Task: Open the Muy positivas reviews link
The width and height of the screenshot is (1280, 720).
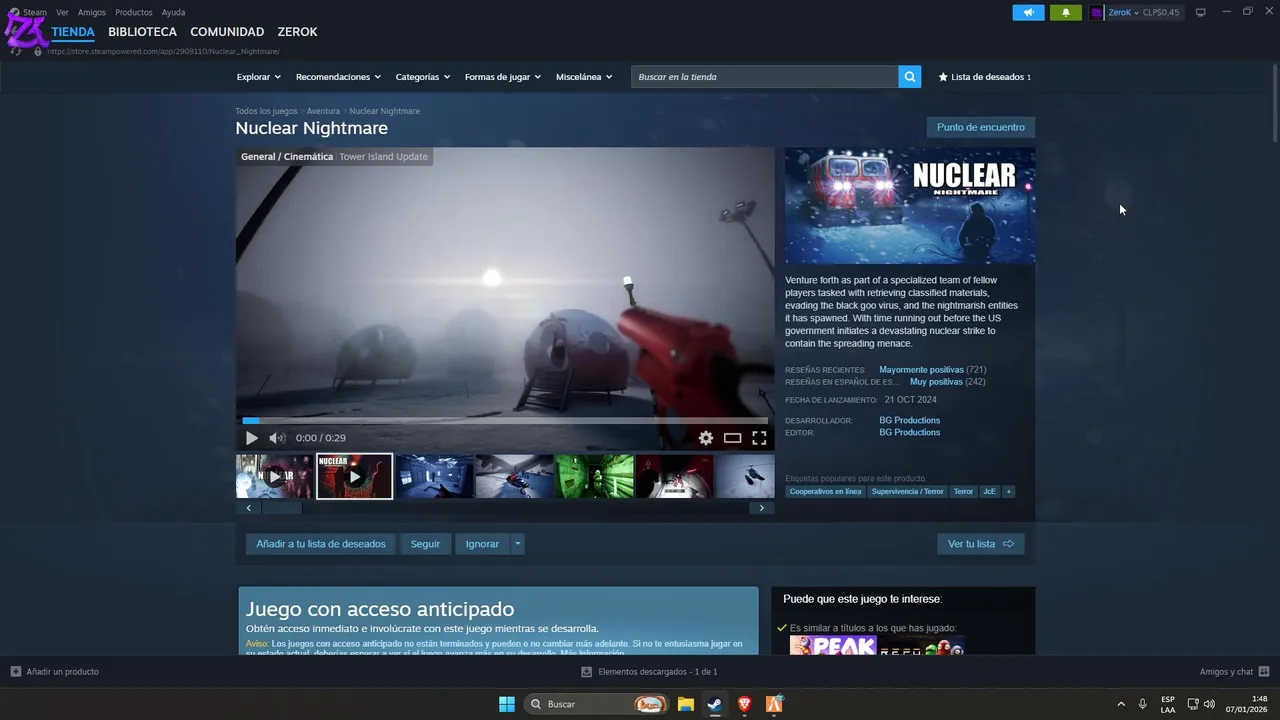Action: (x=936, y=382)
